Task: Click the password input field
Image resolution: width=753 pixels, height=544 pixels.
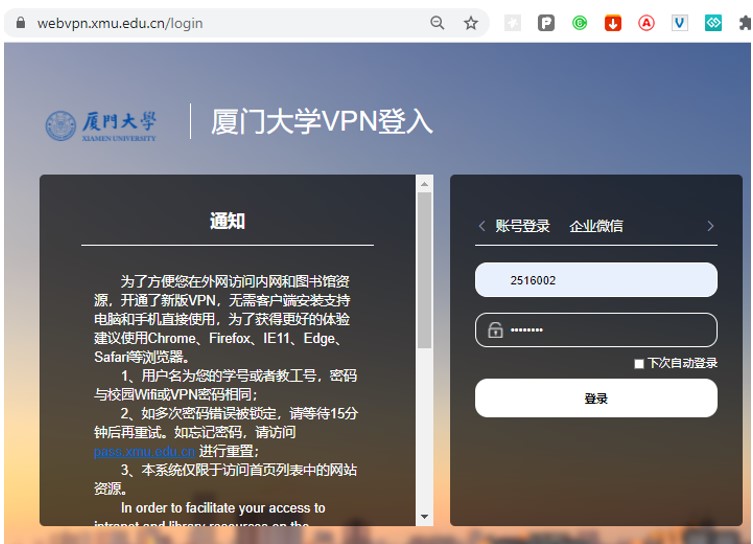Action: pos(596,330)
